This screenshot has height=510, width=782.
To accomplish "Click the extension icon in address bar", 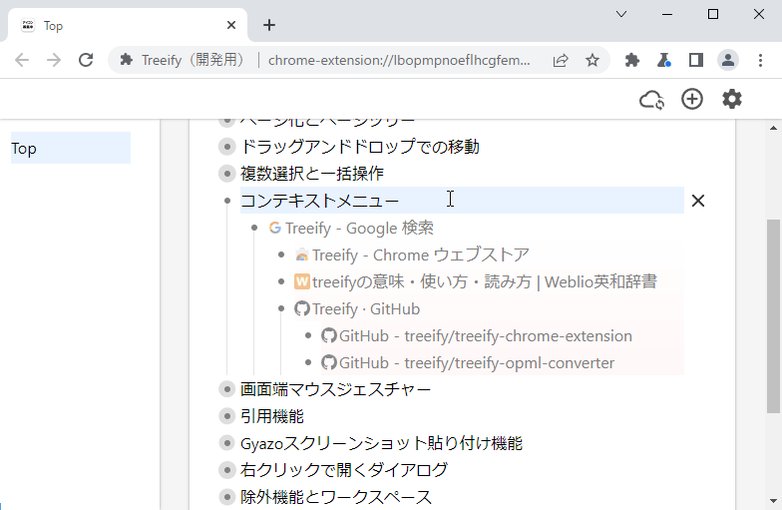I will (126, 60).
